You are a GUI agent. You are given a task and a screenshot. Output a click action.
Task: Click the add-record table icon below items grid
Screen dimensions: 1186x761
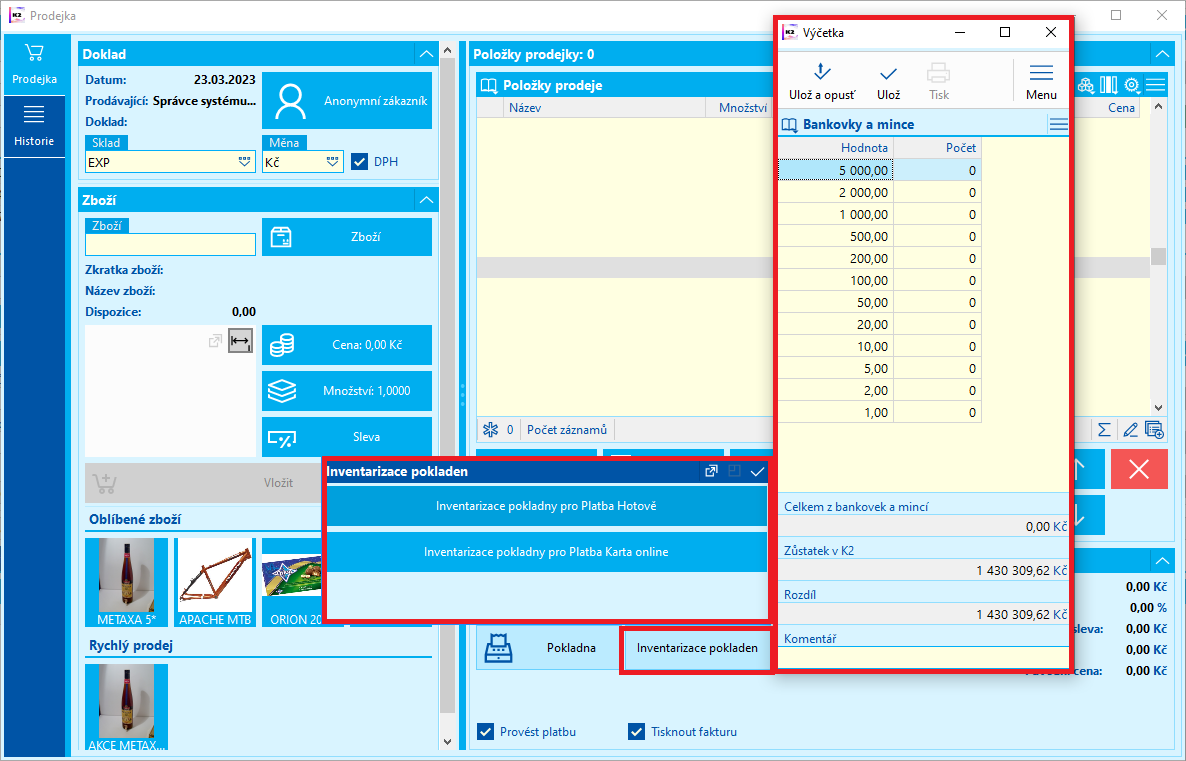tap(1154, 430)
